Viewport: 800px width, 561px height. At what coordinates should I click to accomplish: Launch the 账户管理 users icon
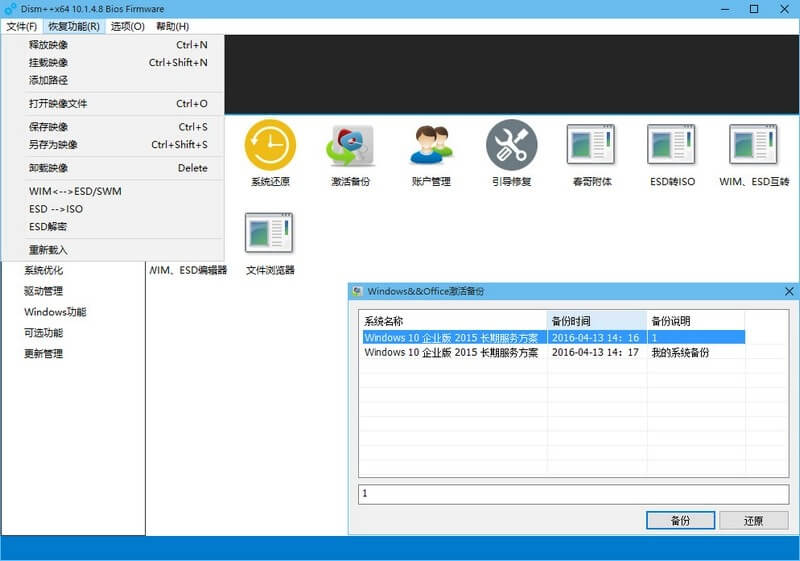tap(431, 146)
